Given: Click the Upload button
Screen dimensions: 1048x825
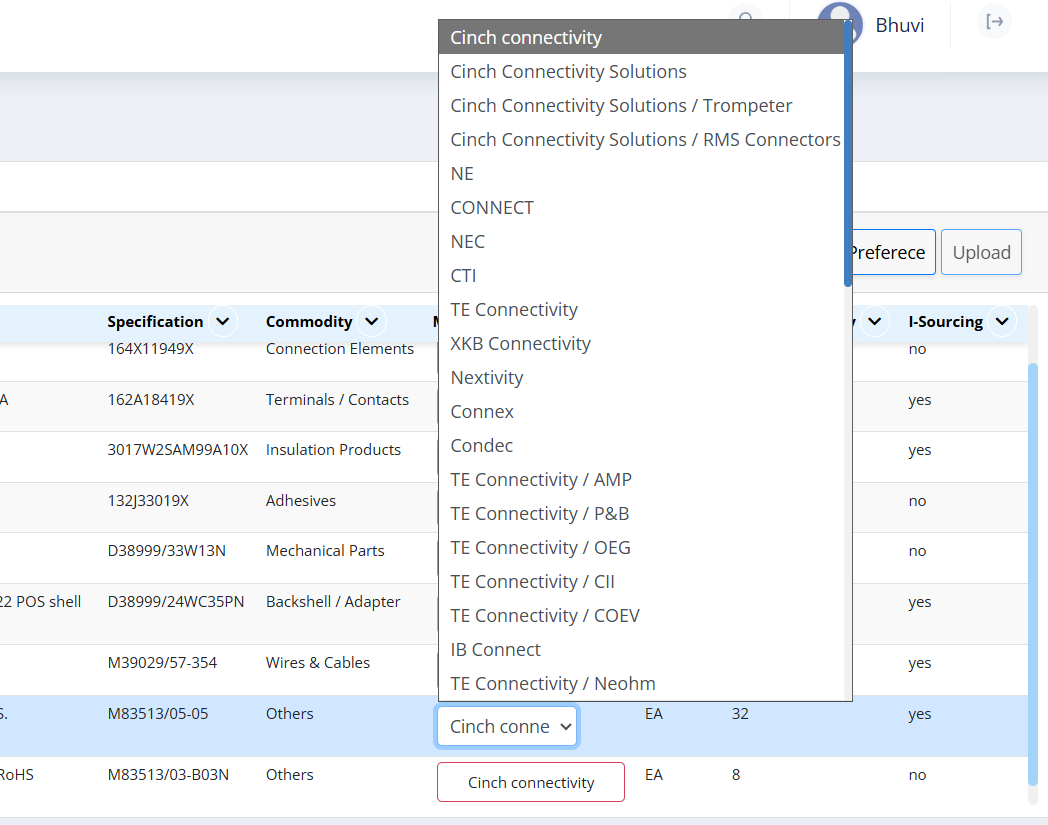Looking at the screenshot, I should click(x=981, y=252).
